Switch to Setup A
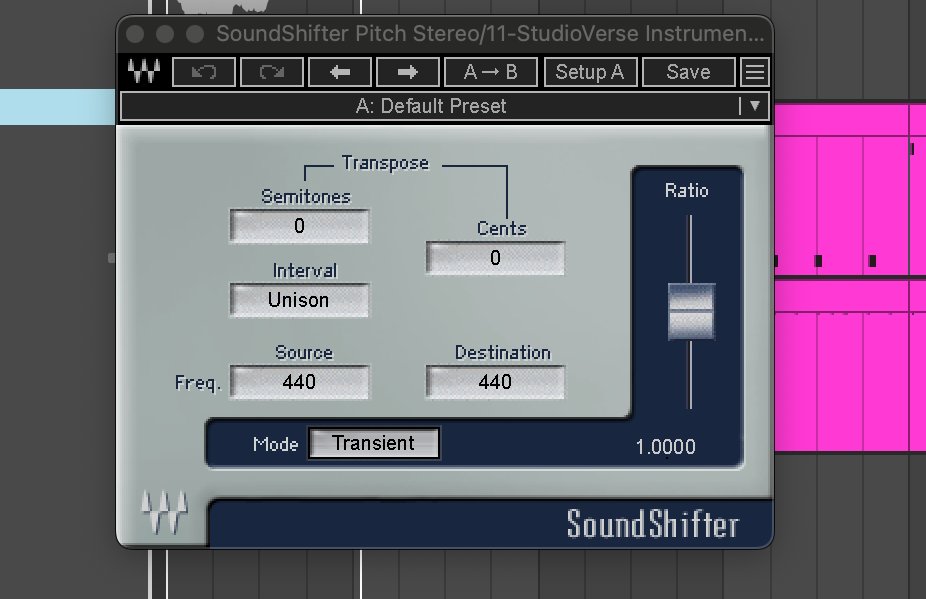926x599 pixels. tap(590, 71)
